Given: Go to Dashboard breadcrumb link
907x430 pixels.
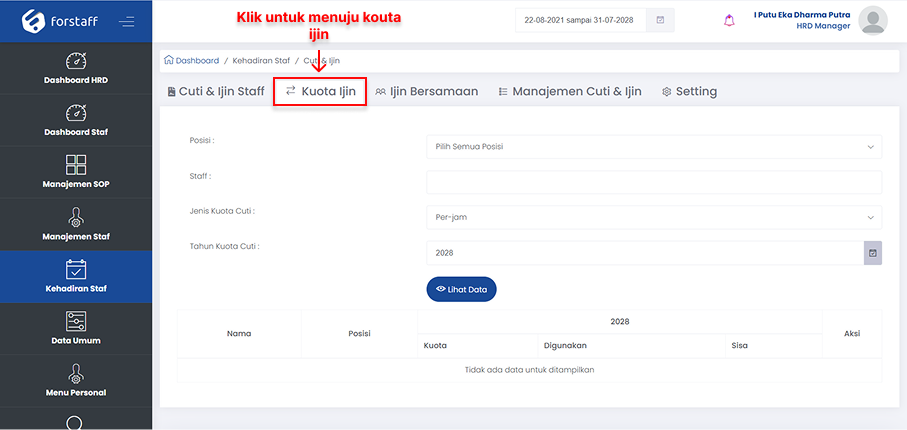Looking at the screenshot, I should [x=197, y=60].
